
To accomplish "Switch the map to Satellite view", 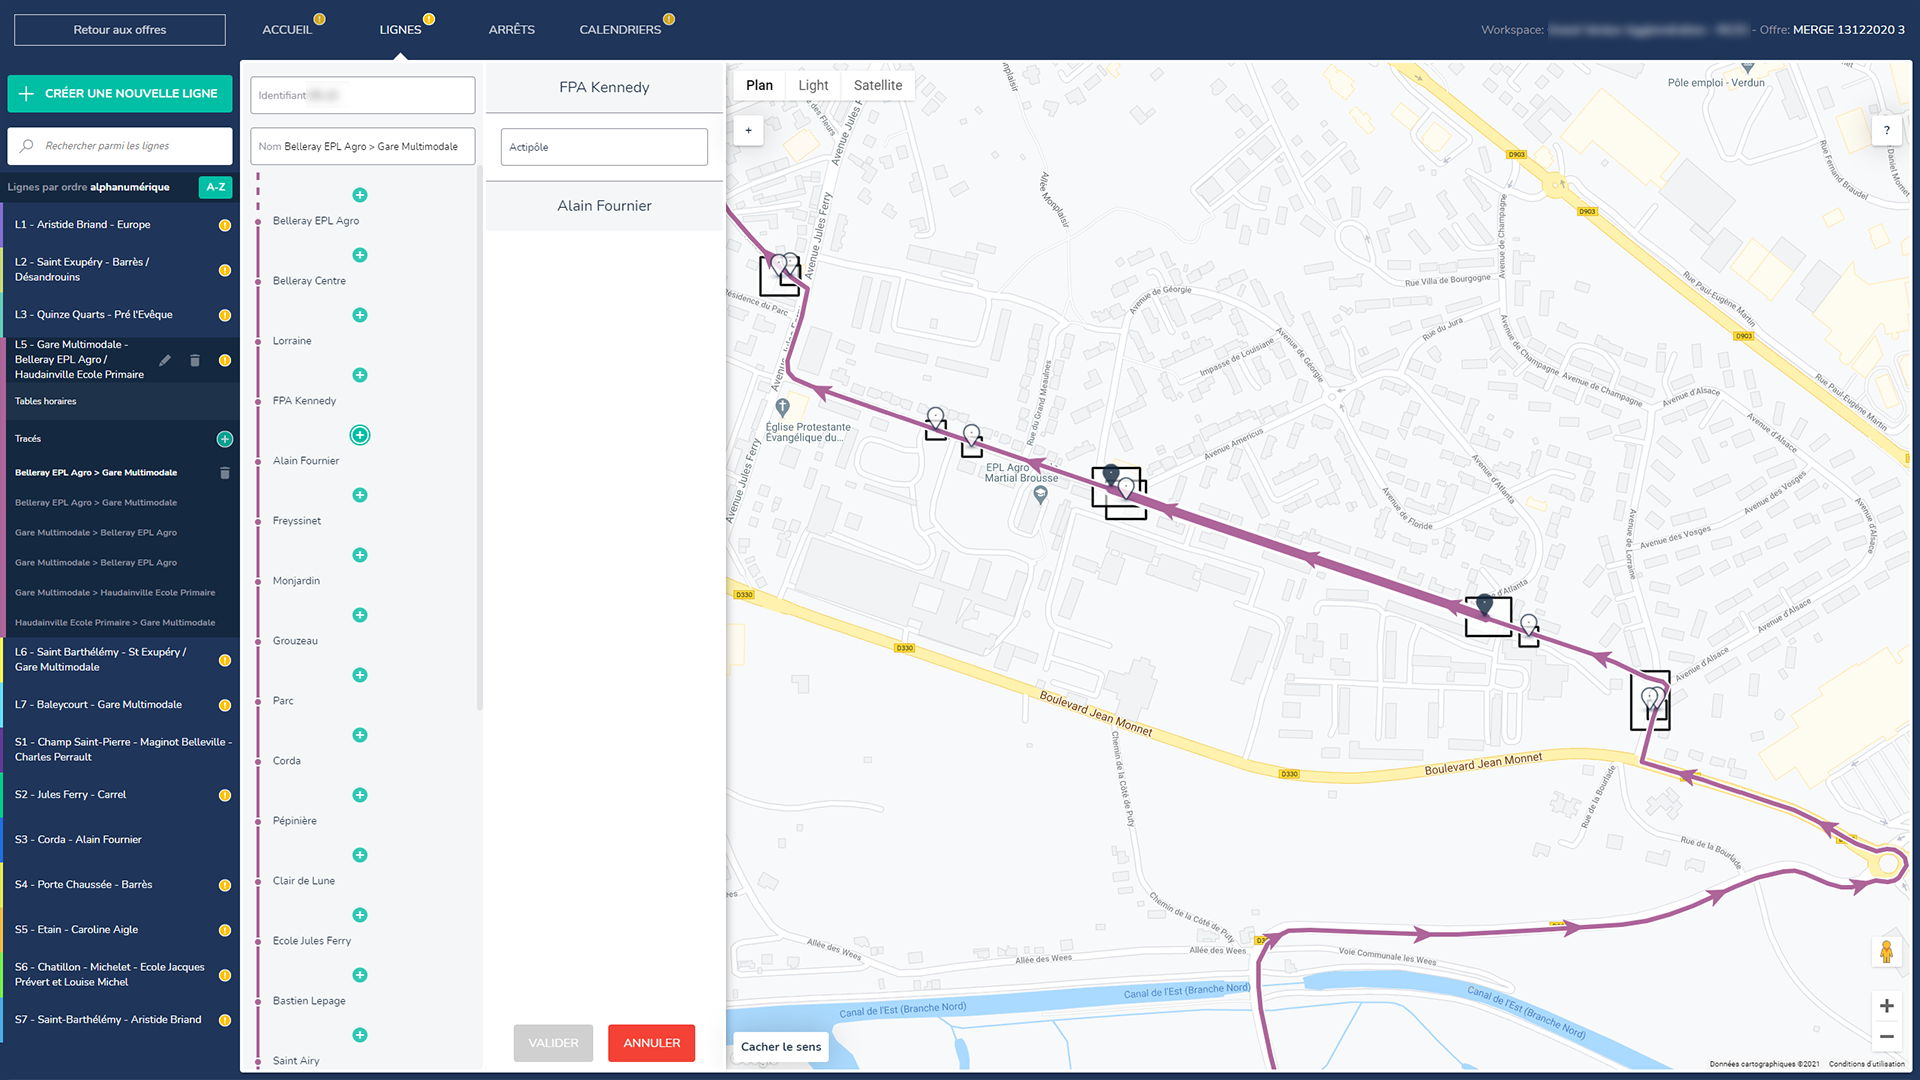I will click(878, 85).
